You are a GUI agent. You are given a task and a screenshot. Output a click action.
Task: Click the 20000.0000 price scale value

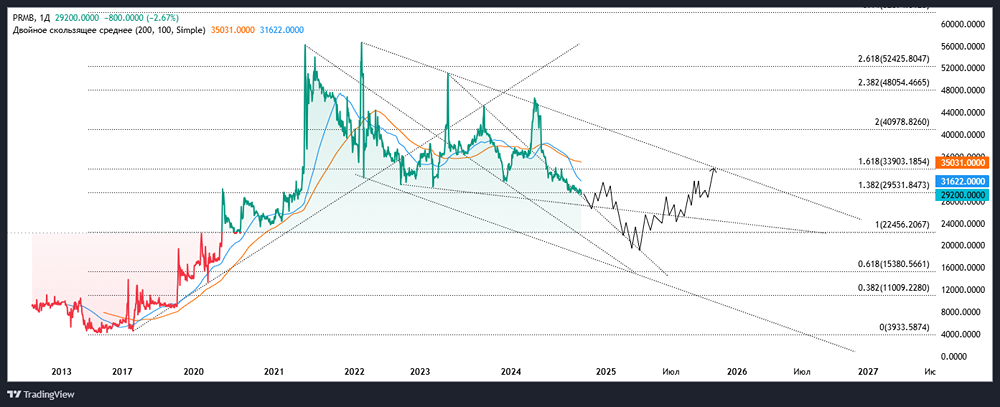point(963,246)
